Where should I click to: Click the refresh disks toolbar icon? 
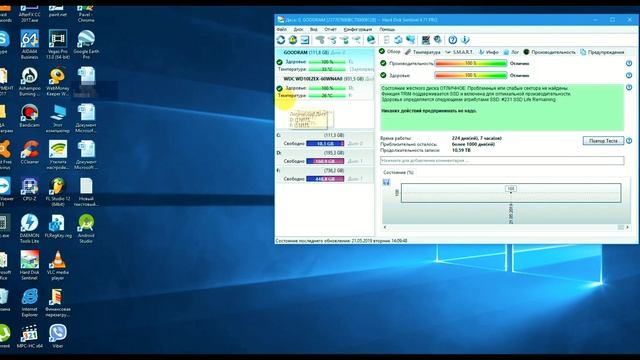[281, 40]
